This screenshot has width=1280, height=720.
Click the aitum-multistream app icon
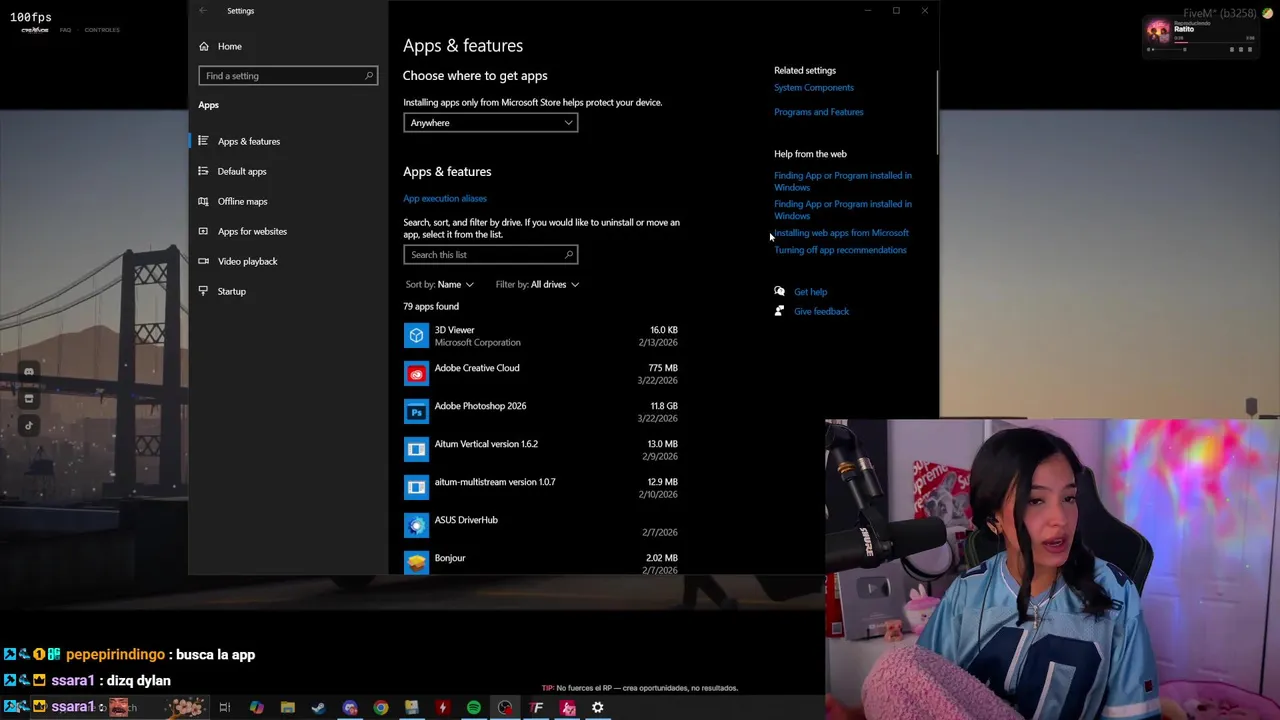point(416,488)
